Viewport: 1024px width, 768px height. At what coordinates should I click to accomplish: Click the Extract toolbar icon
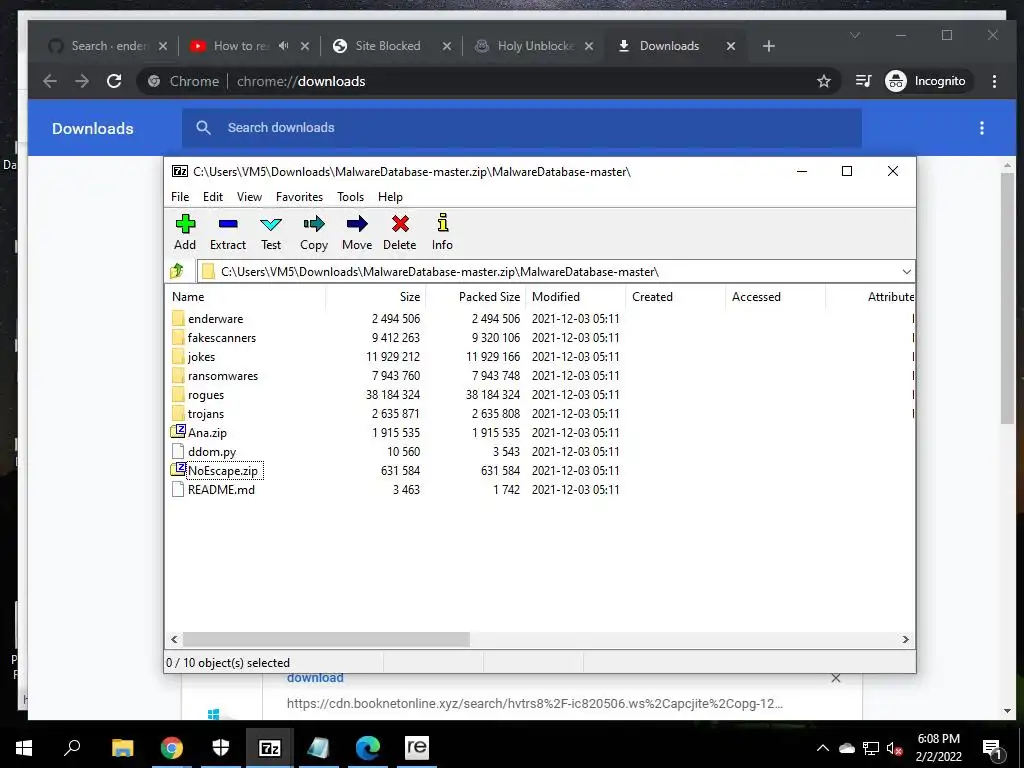pyautogui.click(x=228, y=232)
